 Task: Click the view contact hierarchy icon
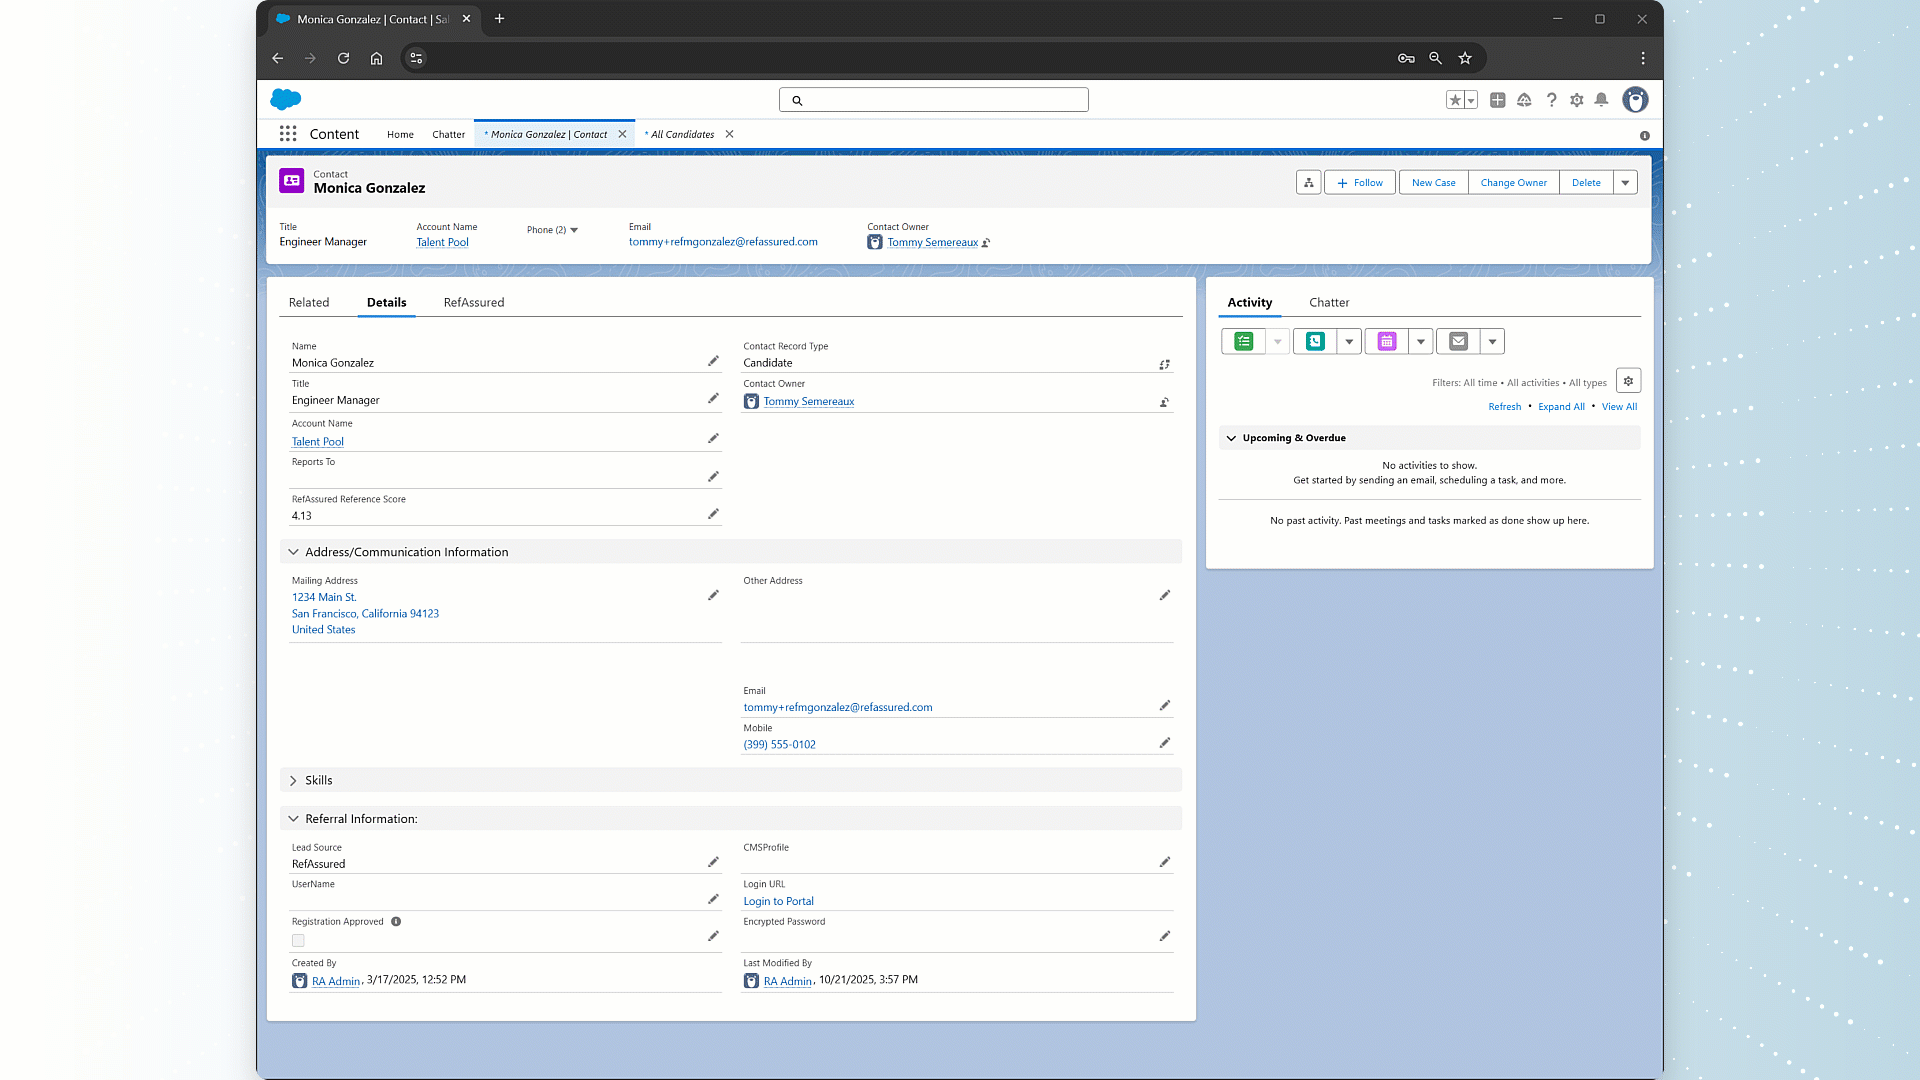click(1308, 183)
